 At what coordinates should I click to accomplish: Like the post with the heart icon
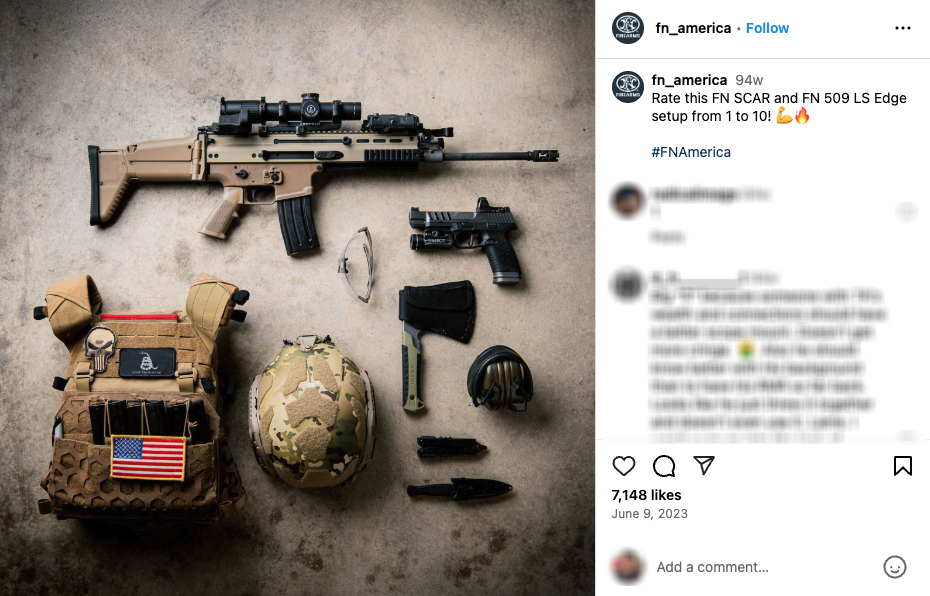tap(623, 466)
